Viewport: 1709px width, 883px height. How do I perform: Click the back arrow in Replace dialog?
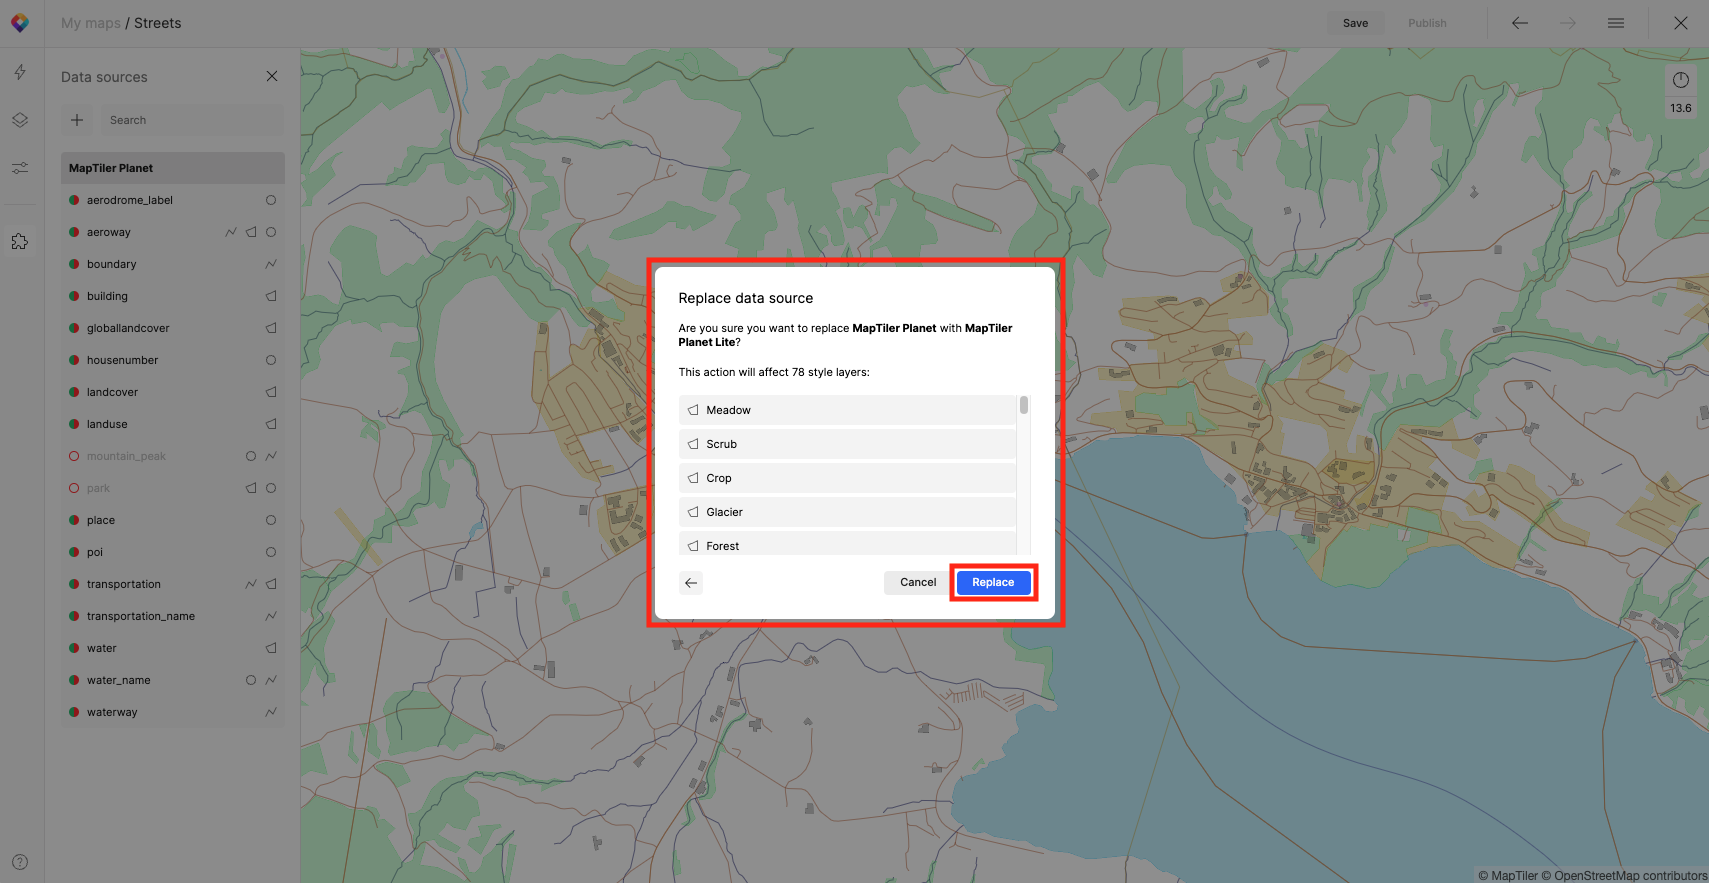[691, 583]
